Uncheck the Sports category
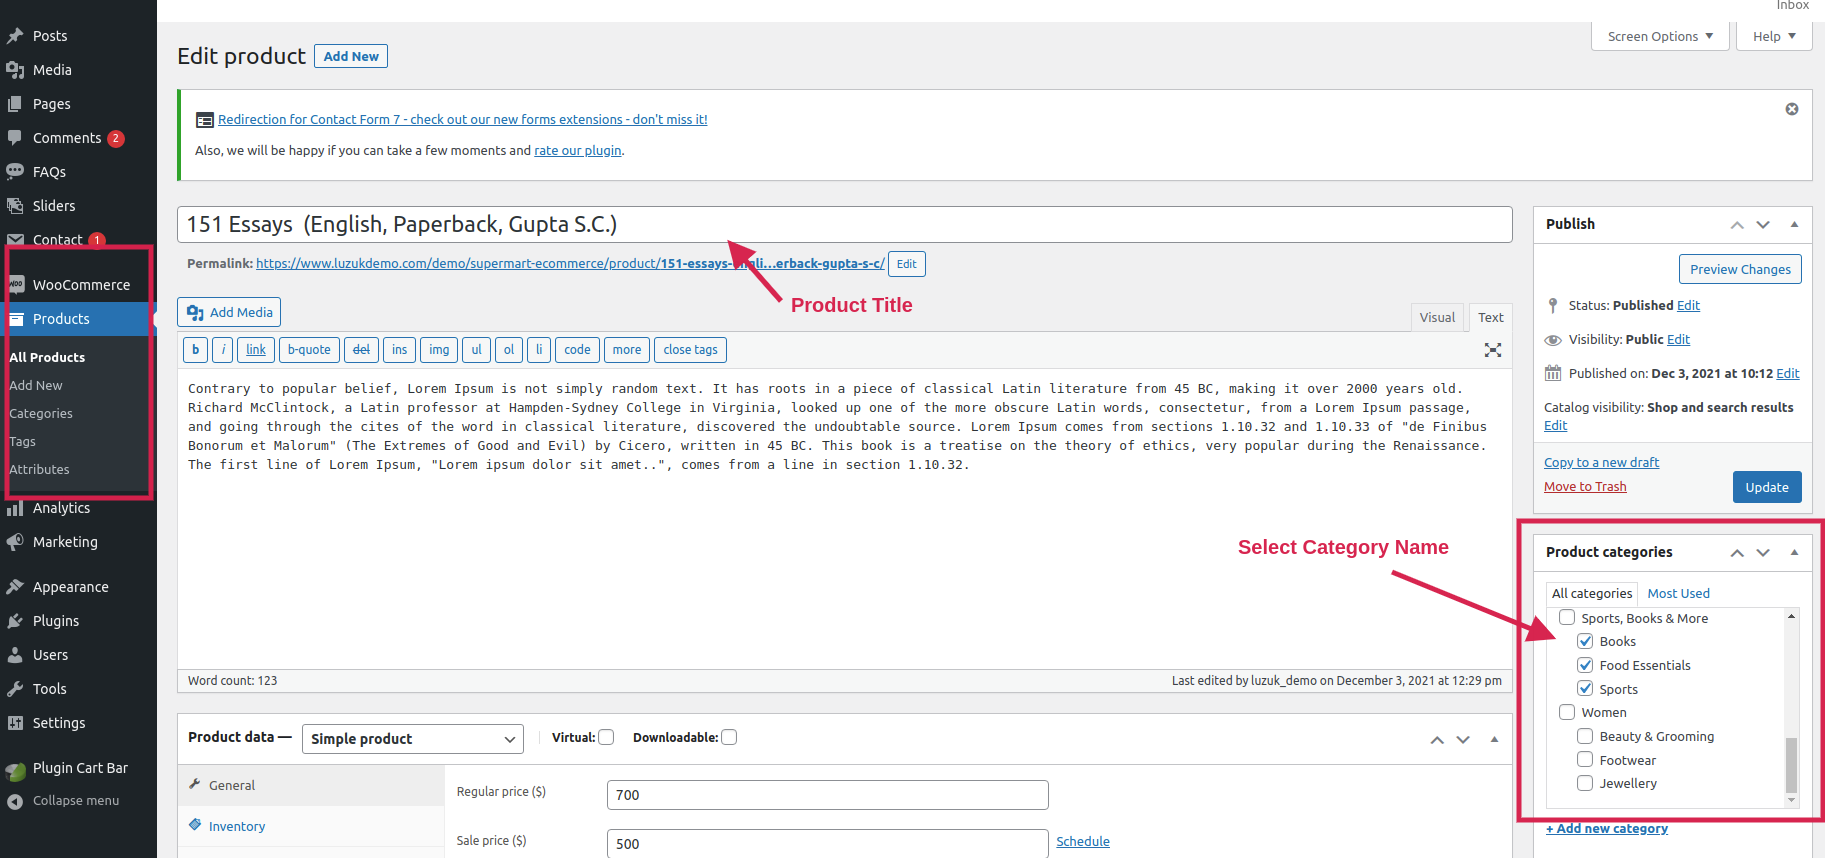The width and height of the screenshot is (1825, 858). [1585, 688]
